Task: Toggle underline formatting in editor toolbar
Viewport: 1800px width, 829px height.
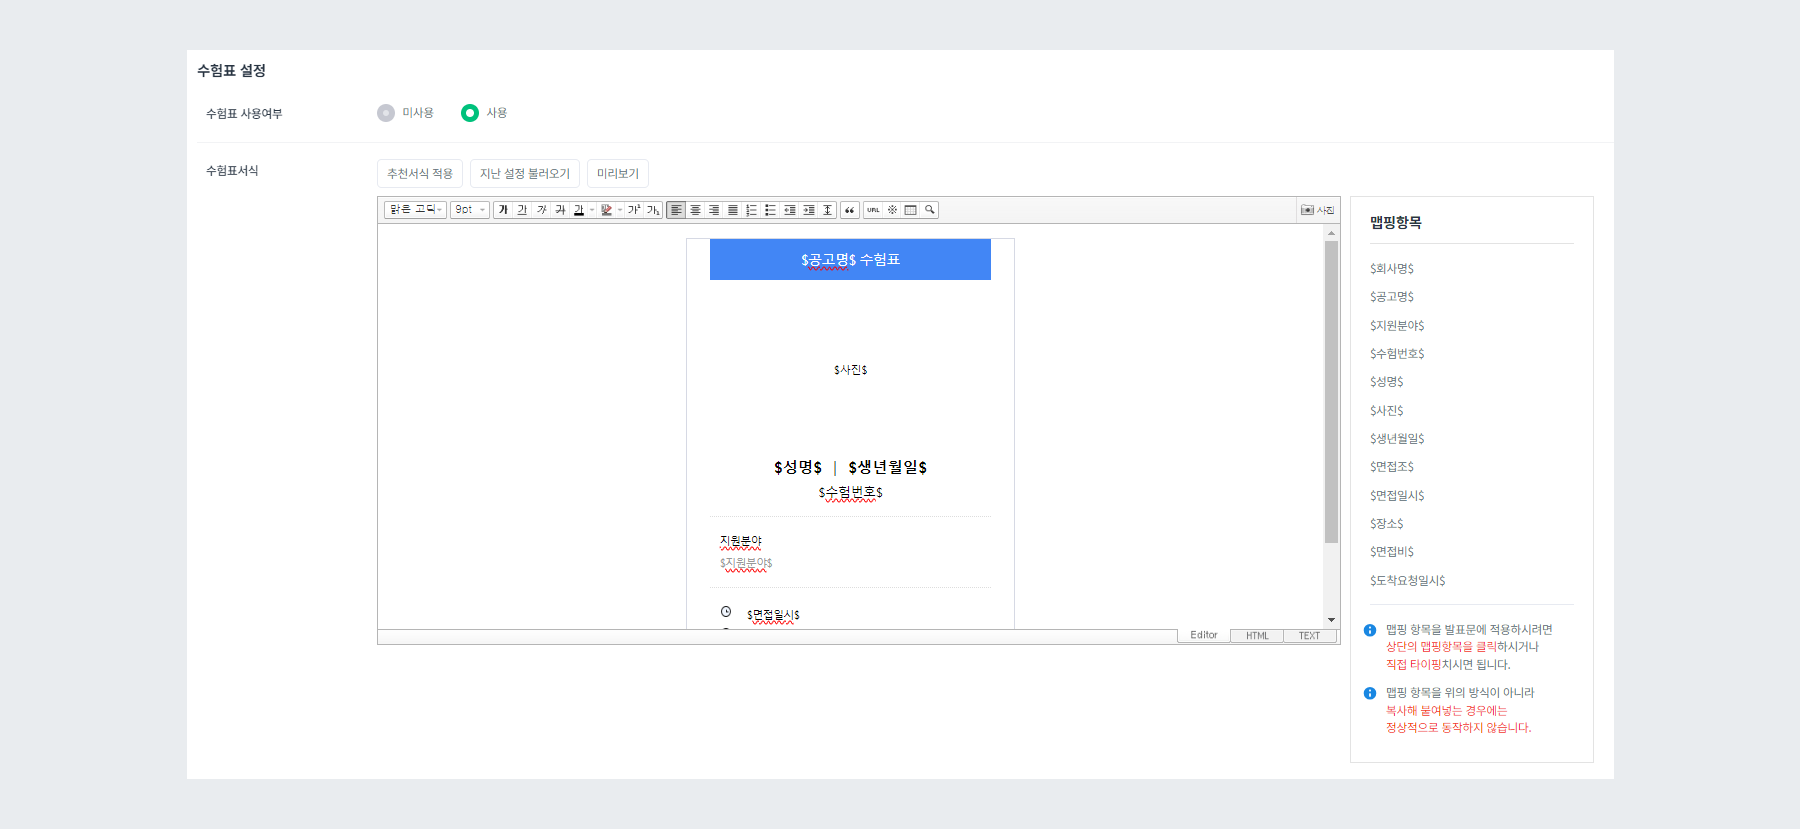Action: [x=522, y=210]
